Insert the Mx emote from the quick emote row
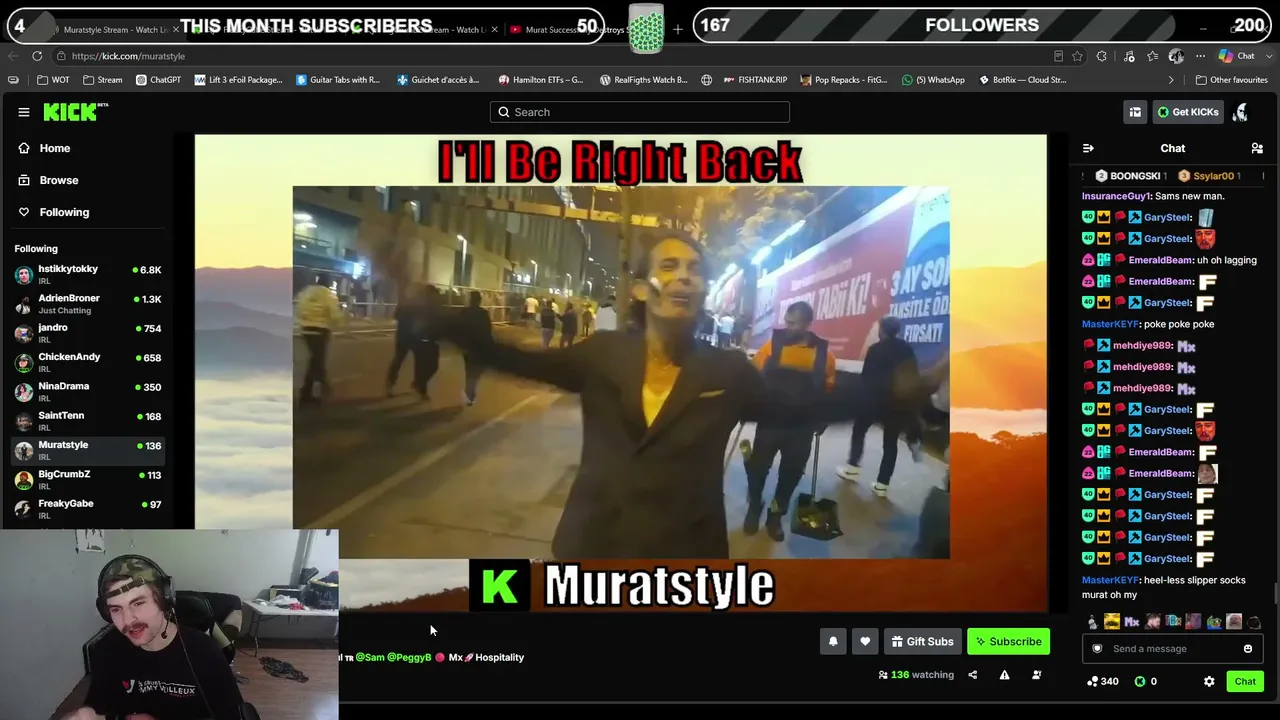 pos(1132,622)
